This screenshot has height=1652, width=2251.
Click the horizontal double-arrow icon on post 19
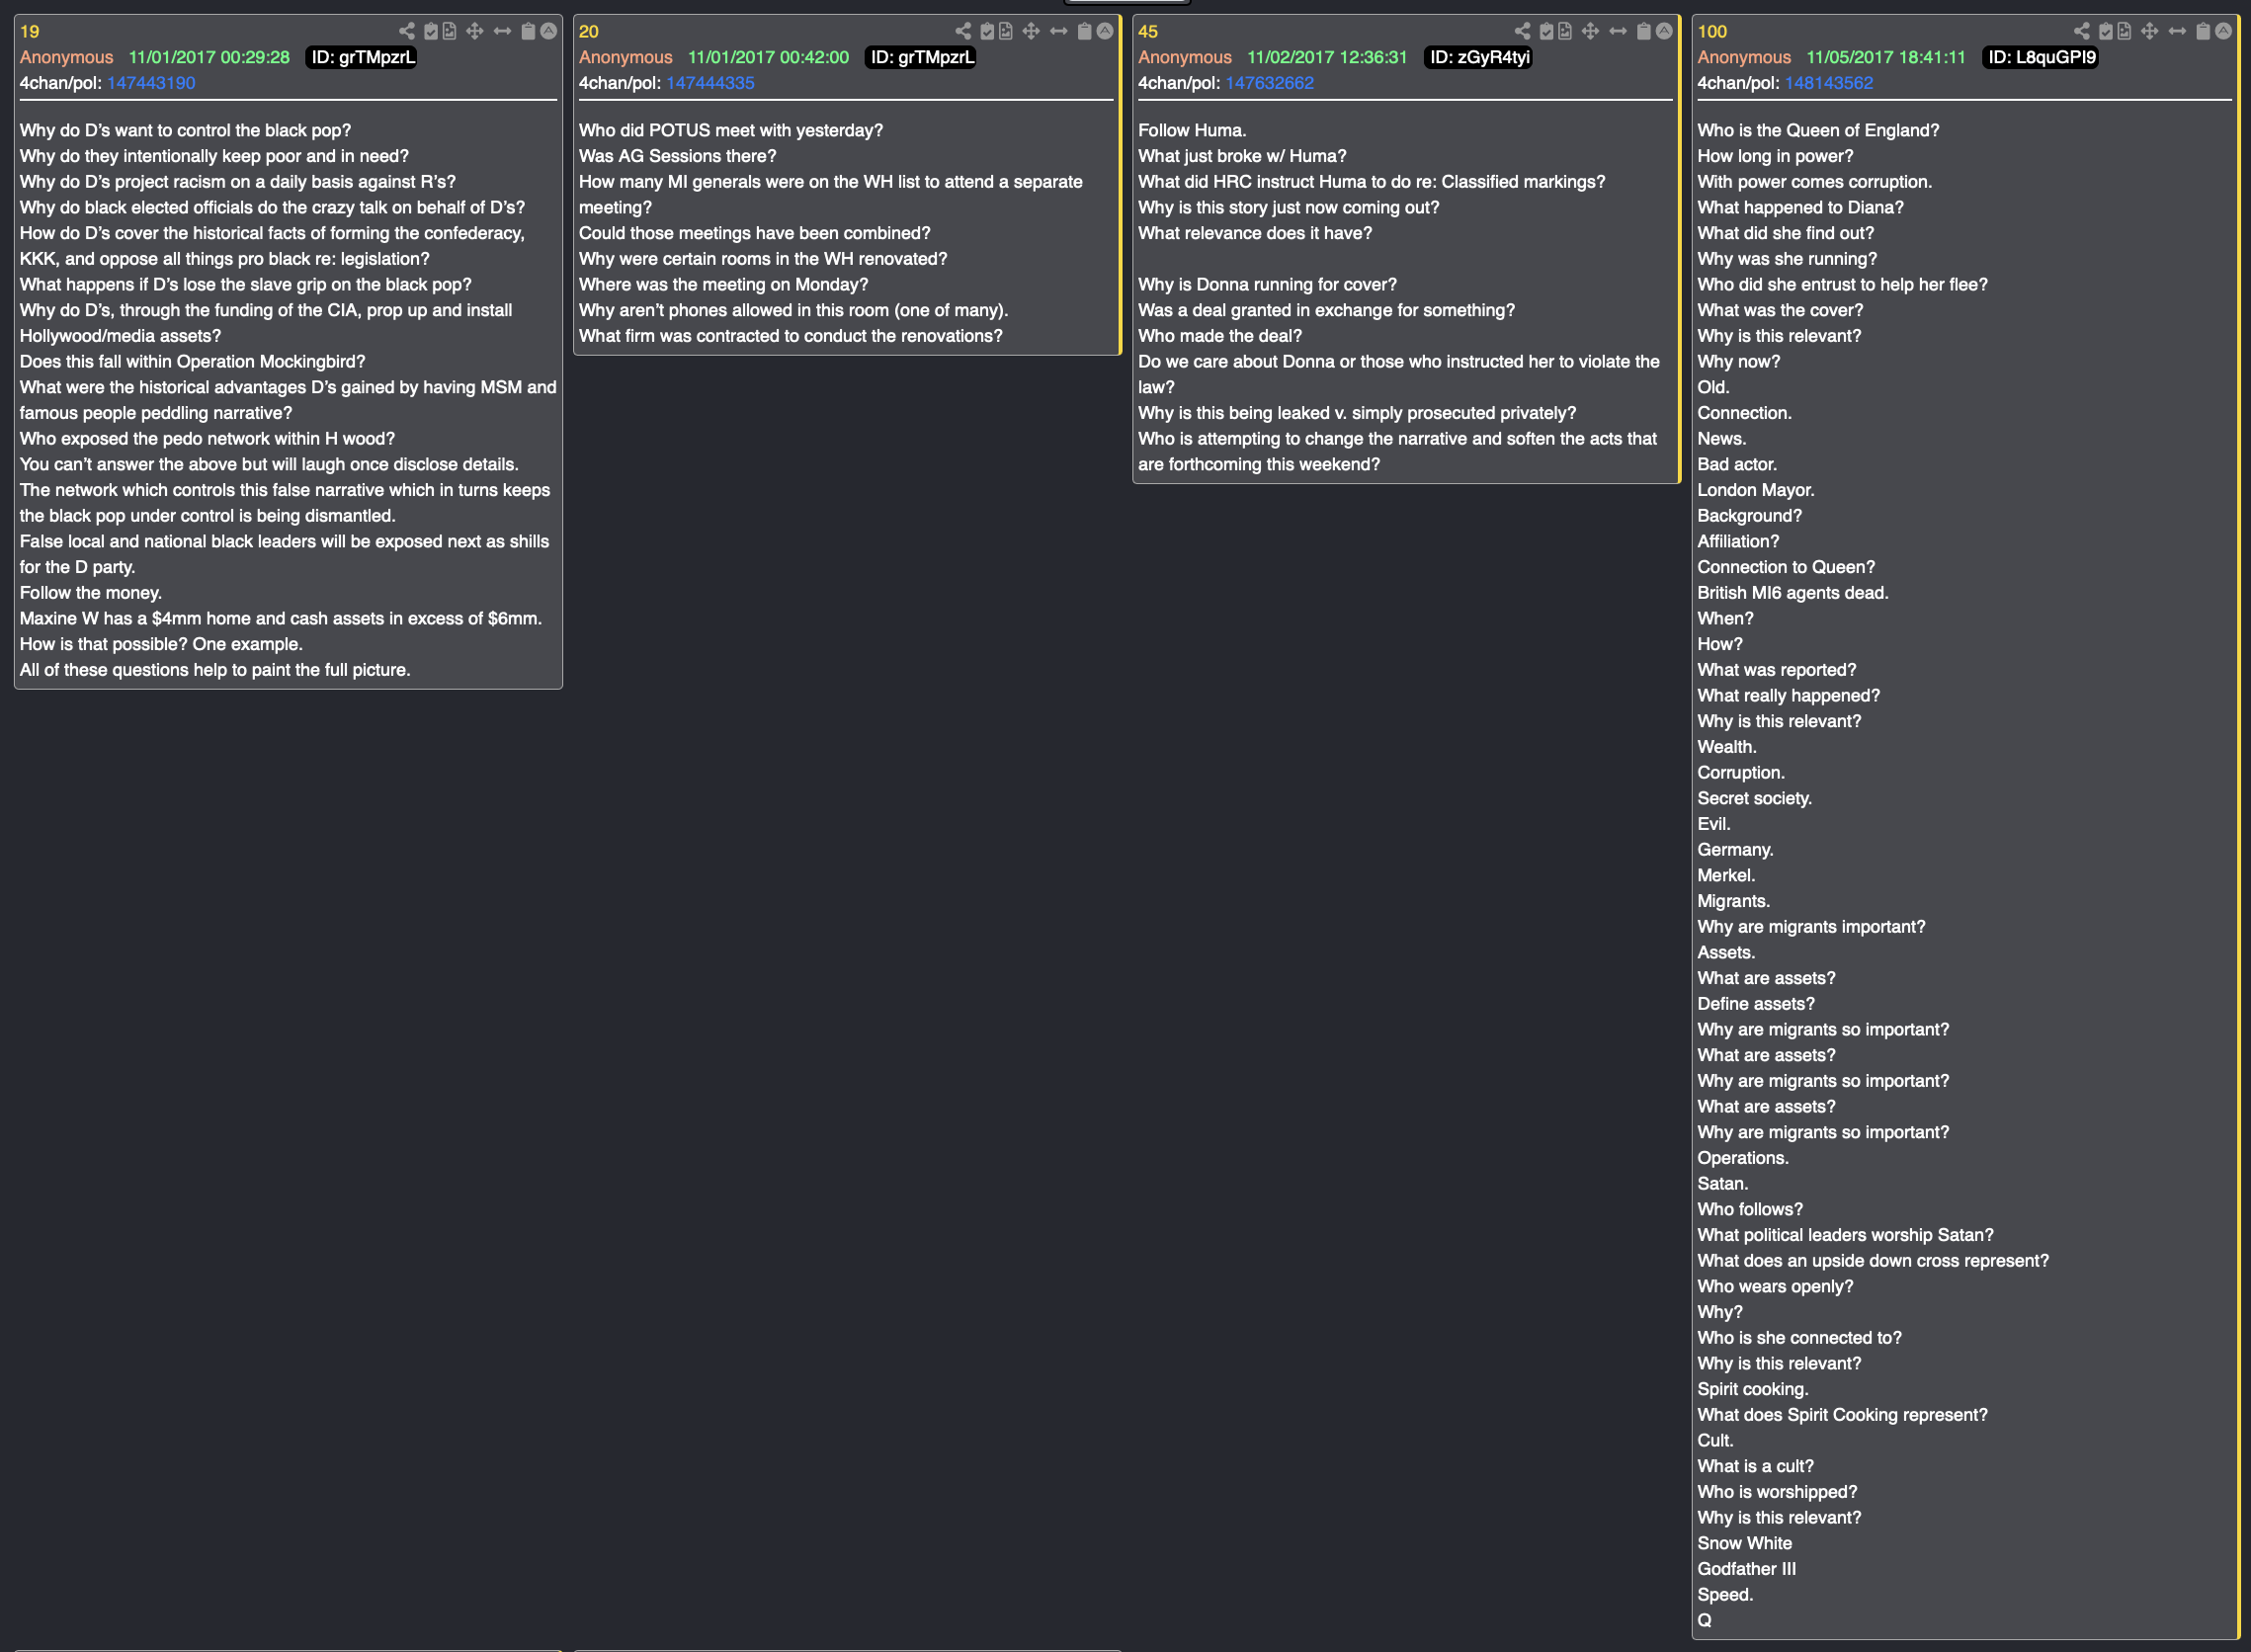(x=502, y=31)
